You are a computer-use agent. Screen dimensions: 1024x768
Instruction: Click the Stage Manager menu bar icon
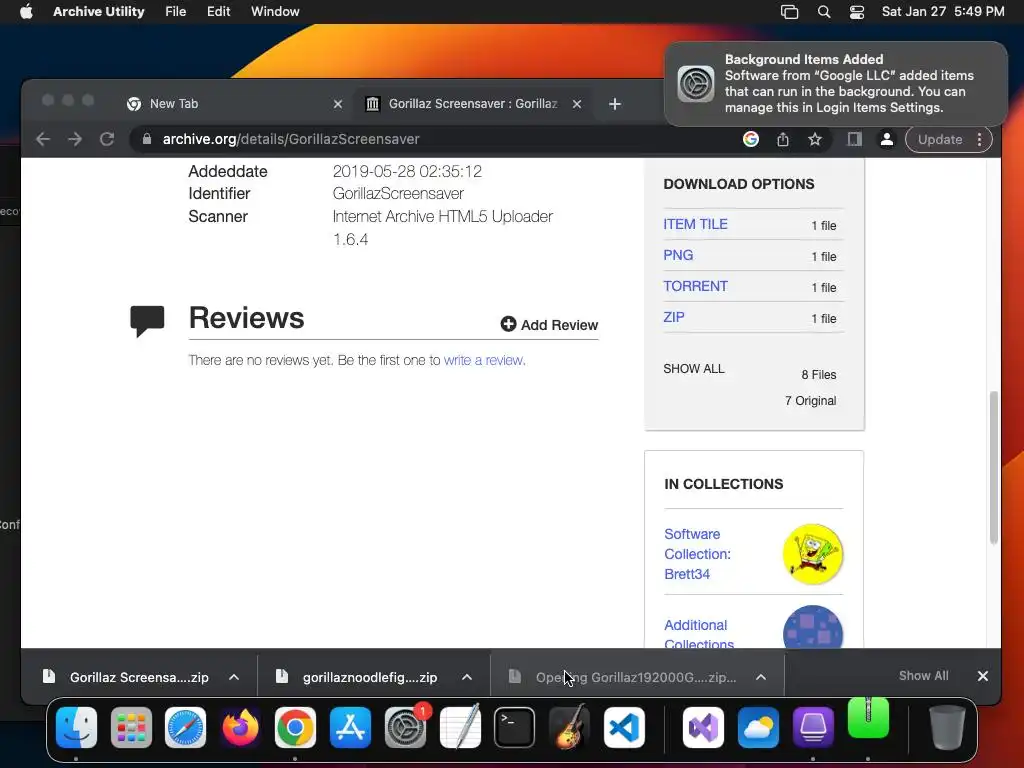click(790, 12)
